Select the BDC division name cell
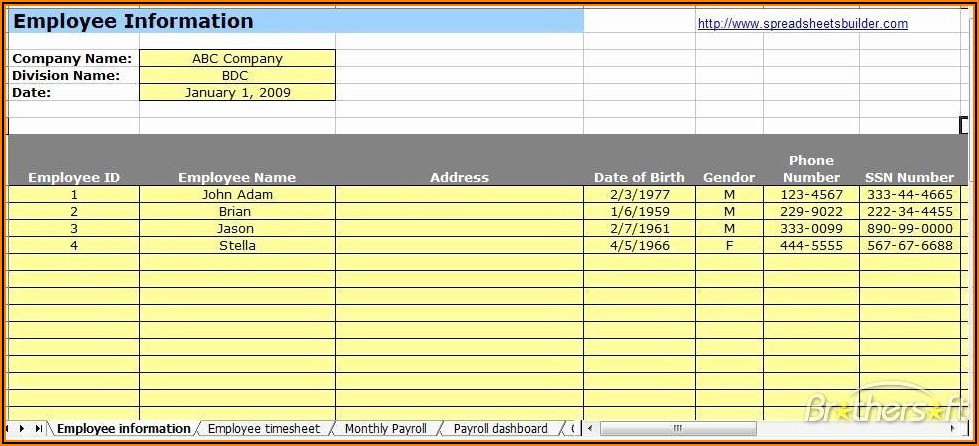The width and height of the screenshot is (979, 446). click(x=237, y=76)
